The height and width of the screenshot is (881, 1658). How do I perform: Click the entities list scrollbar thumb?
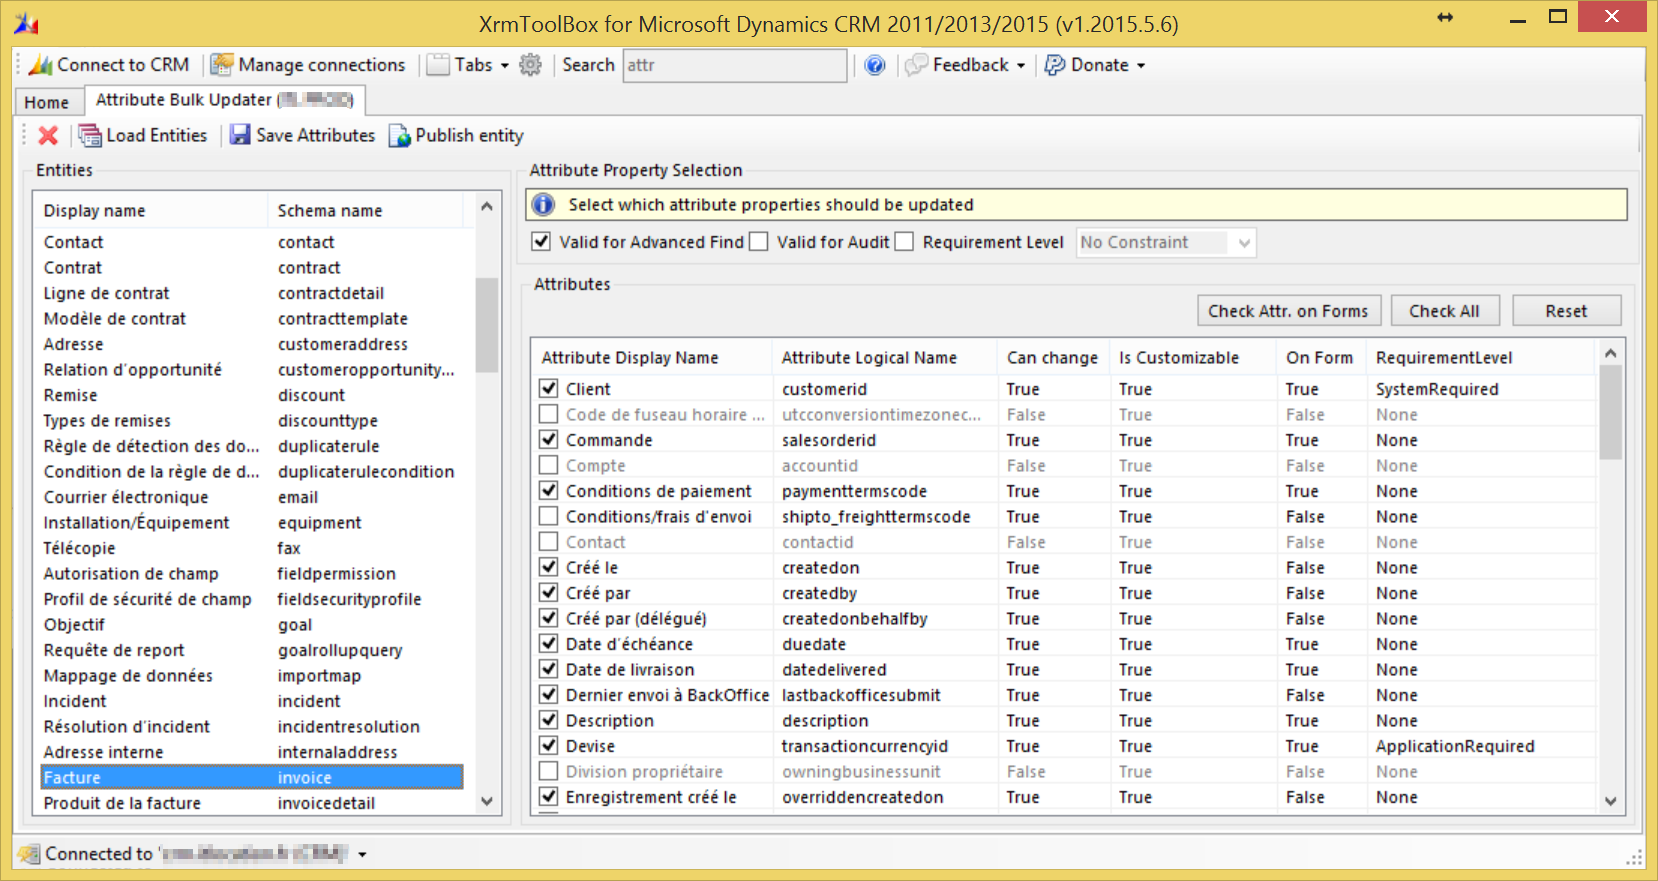click(487, 325)
